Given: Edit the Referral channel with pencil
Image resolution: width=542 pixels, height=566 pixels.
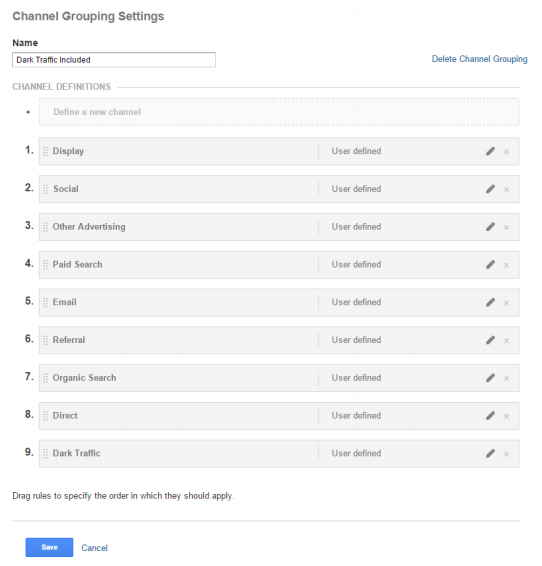Looking at the screenshot, I should [490, 340].
